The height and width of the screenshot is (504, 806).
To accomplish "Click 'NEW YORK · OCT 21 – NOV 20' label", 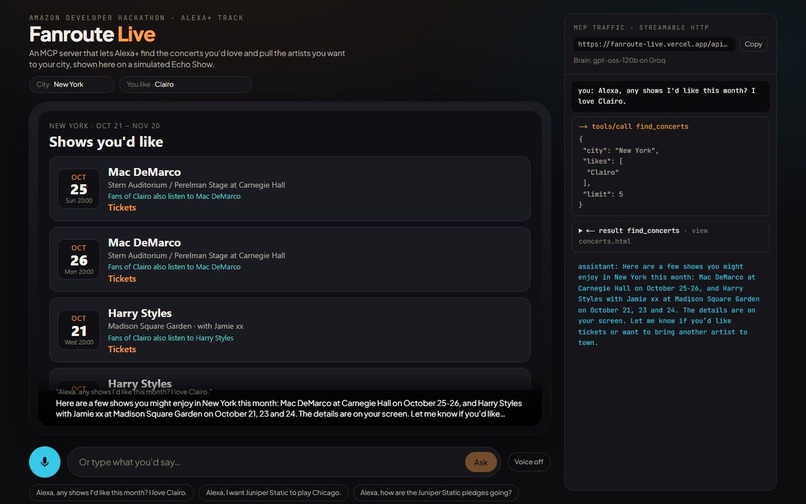I will pos(104,126).
